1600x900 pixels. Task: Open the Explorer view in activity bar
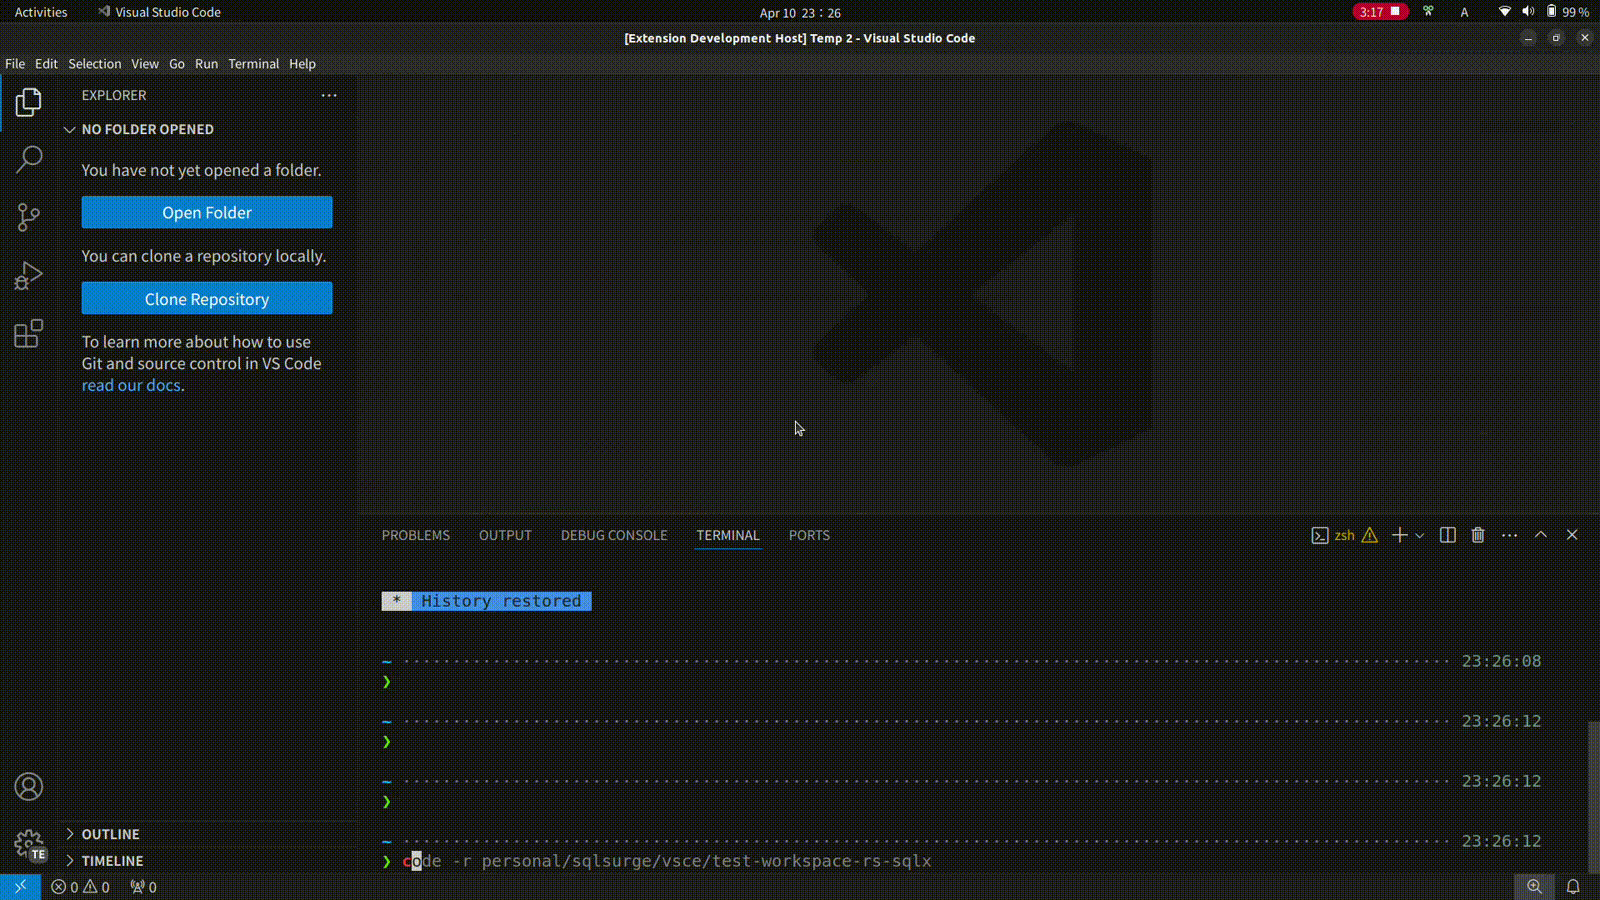pos(29,102)
